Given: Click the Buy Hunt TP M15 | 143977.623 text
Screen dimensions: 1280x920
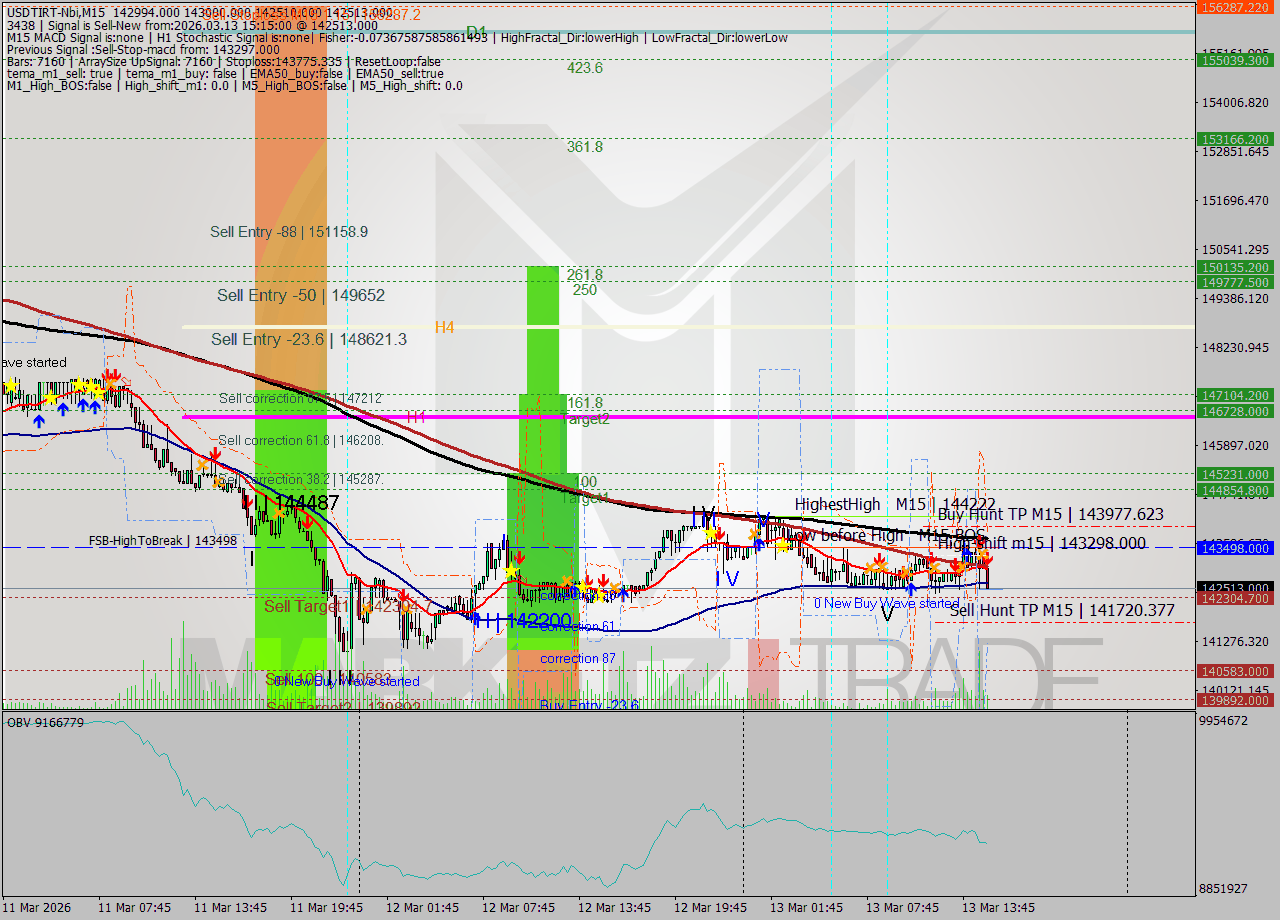Looking at the screenshot, I should click(1050, 514).
